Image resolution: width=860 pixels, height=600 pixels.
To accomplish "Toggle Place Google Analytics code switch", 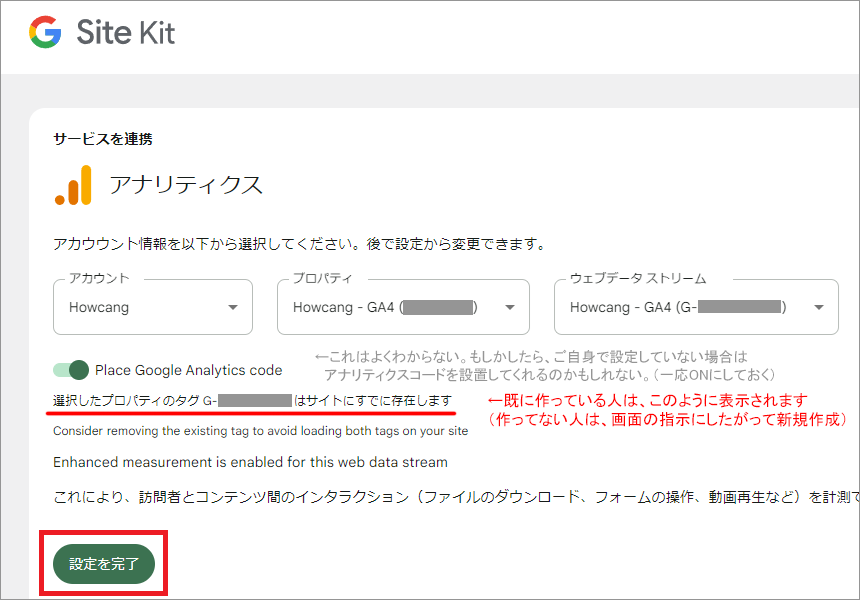I will tap(71, 370).
